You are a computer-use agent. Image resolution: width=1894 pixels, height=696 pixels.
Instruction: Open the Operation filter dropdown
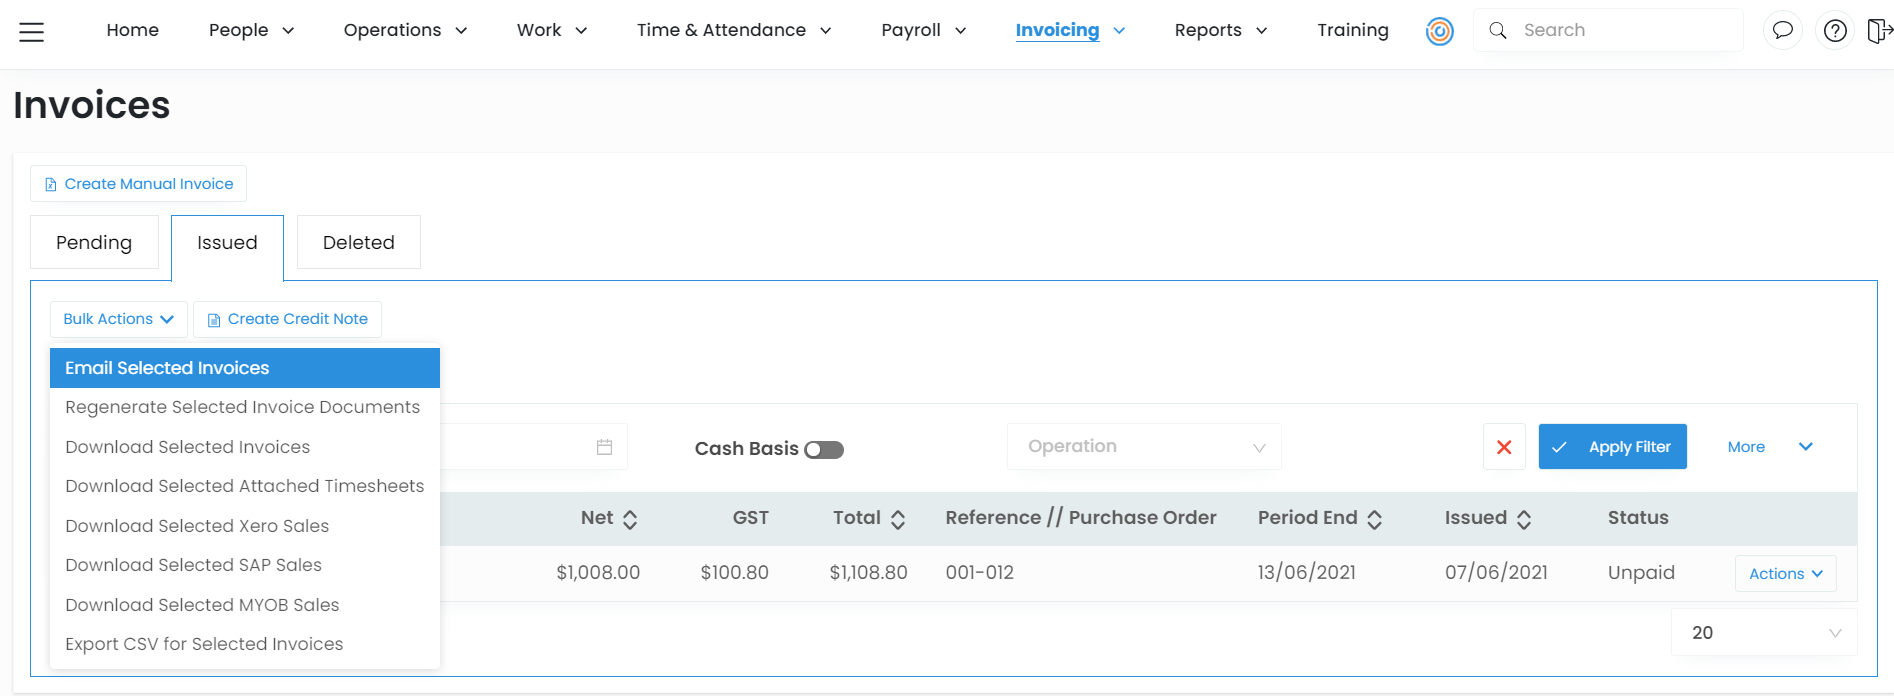(x=1143, y=447)
